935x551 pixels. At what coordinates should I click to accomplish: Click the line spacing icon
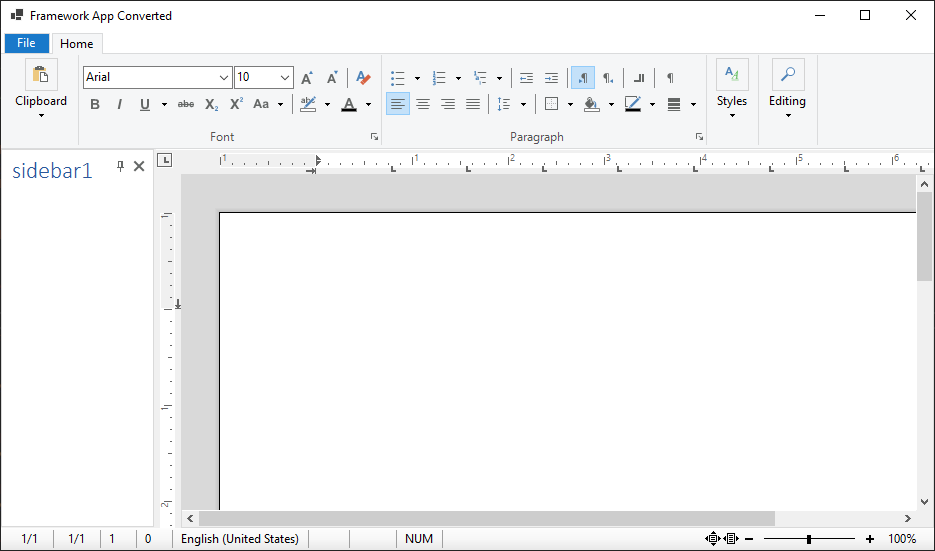point(504,104)
